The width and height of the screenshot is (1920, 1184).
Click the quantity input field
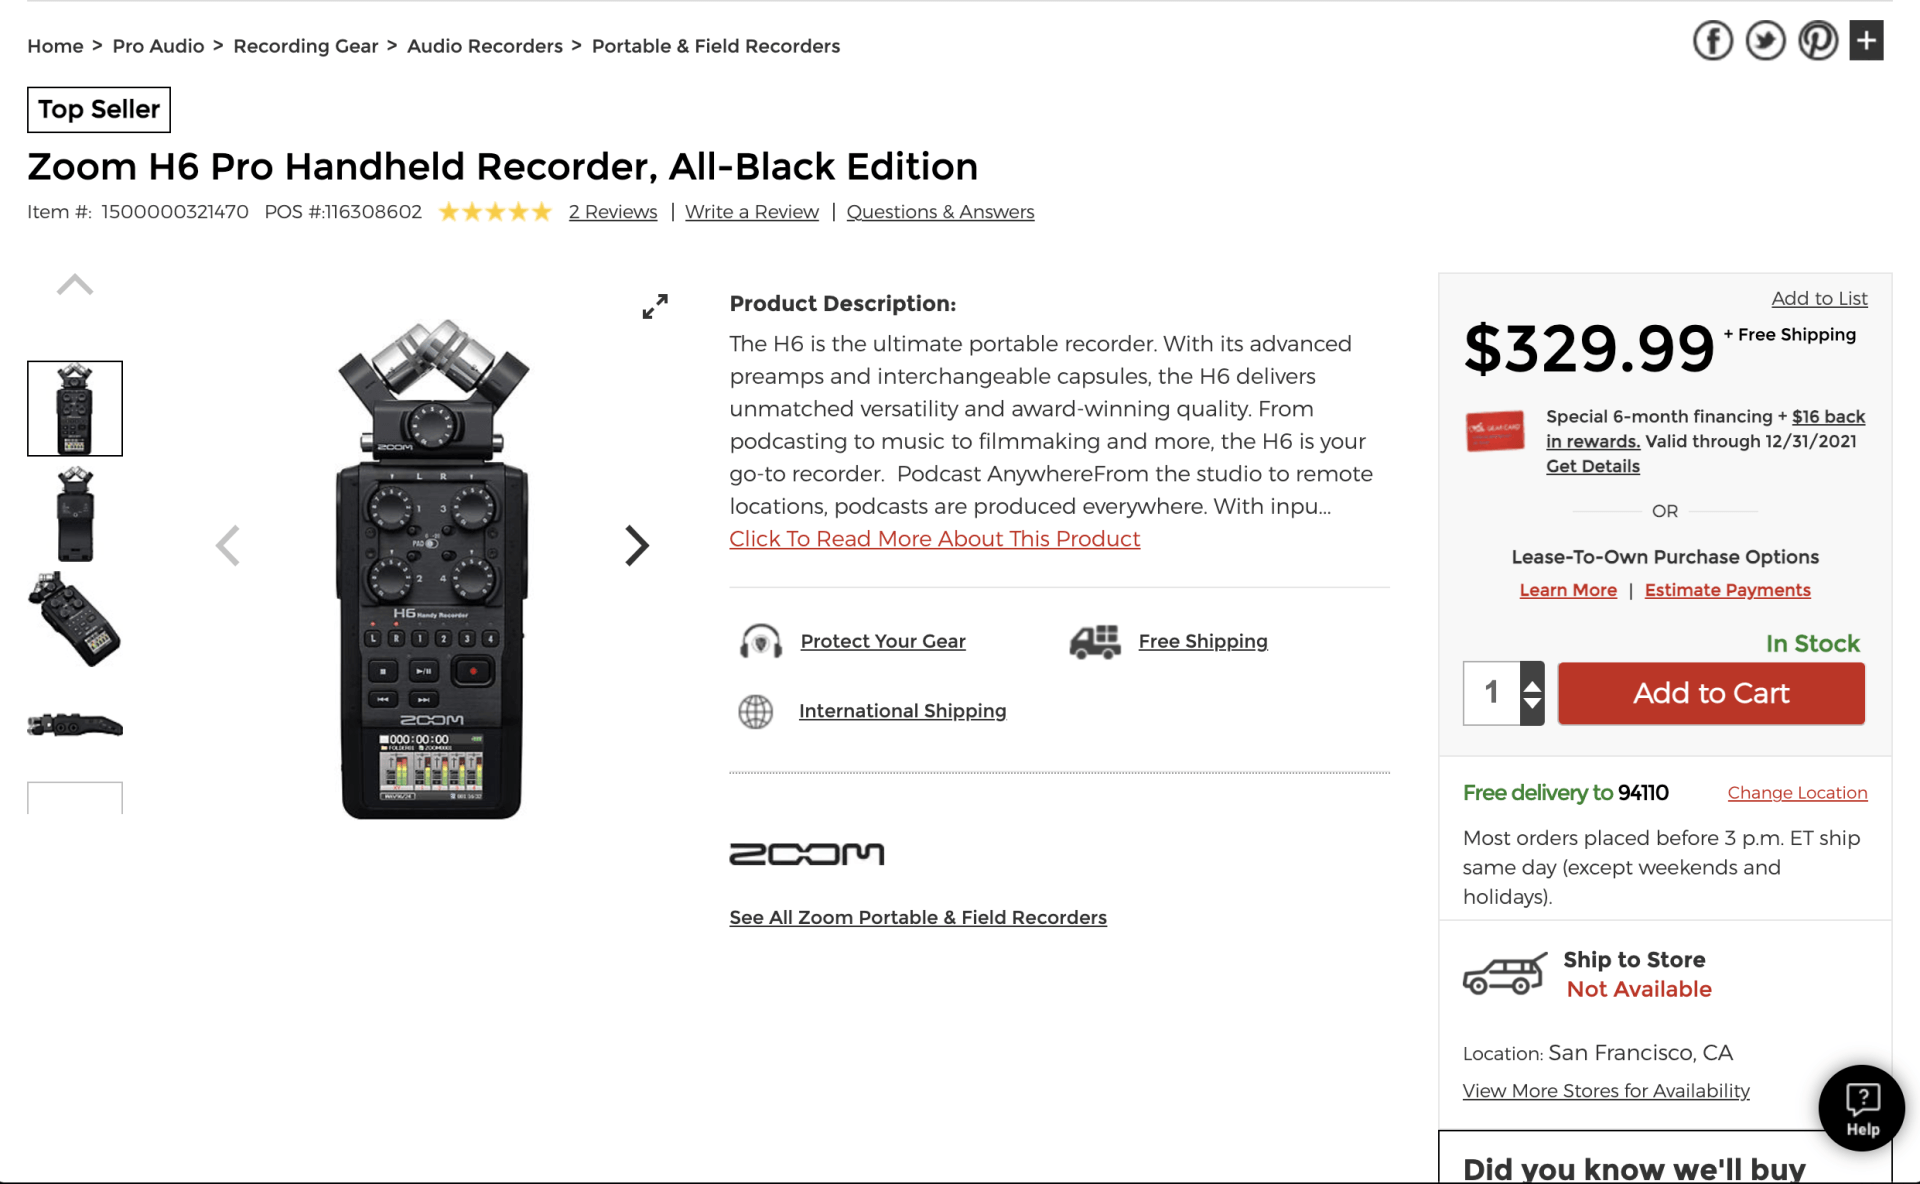coord(1491,693)
